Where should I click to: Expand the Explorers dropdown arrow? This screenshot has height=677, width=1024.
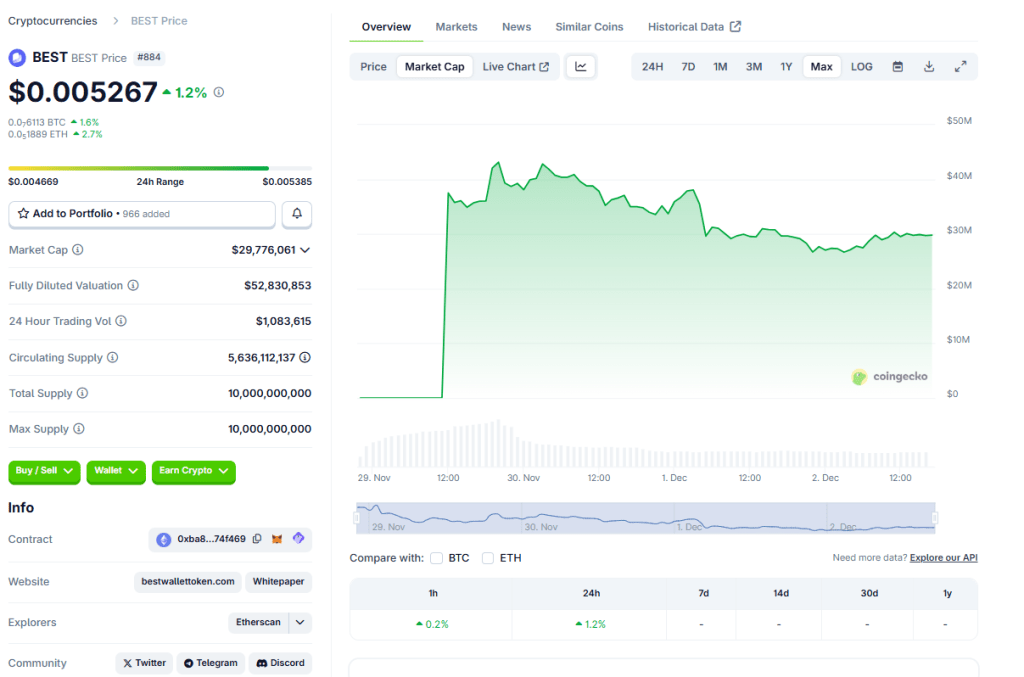click(x=300, y=622)
